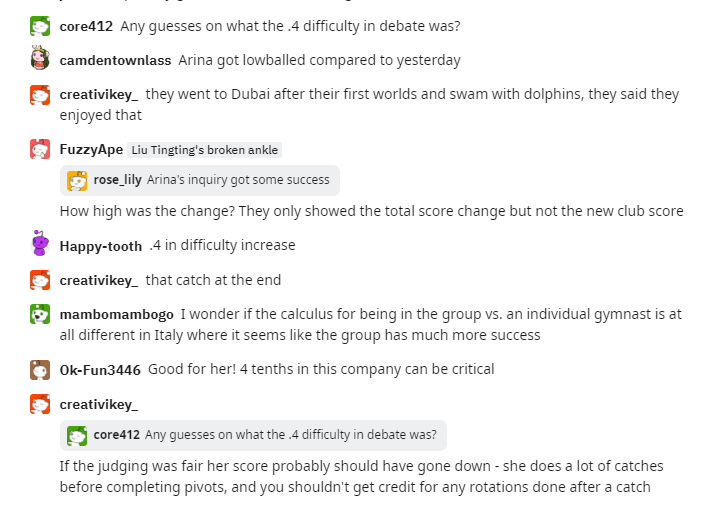This screenshot has width=707, height=509.
Task: Visit FuzzyApe's username link
Action: [91, 150]
